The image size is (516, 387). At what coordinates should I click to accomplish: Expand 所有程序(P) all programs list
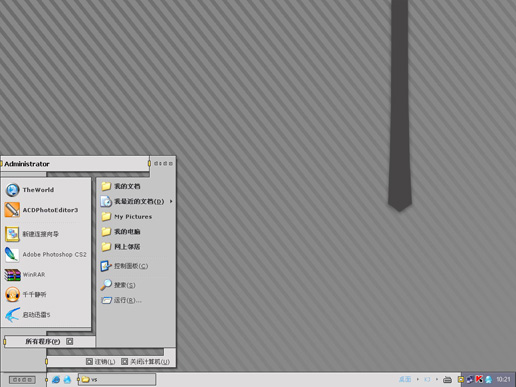(49, 342)
